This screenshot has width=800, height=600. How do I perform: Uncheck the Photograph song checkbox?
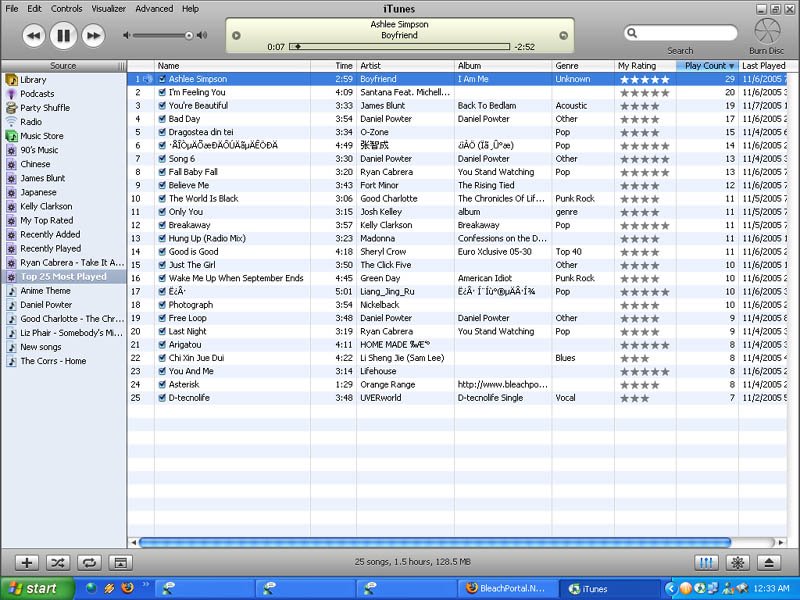tap(162, 305)
